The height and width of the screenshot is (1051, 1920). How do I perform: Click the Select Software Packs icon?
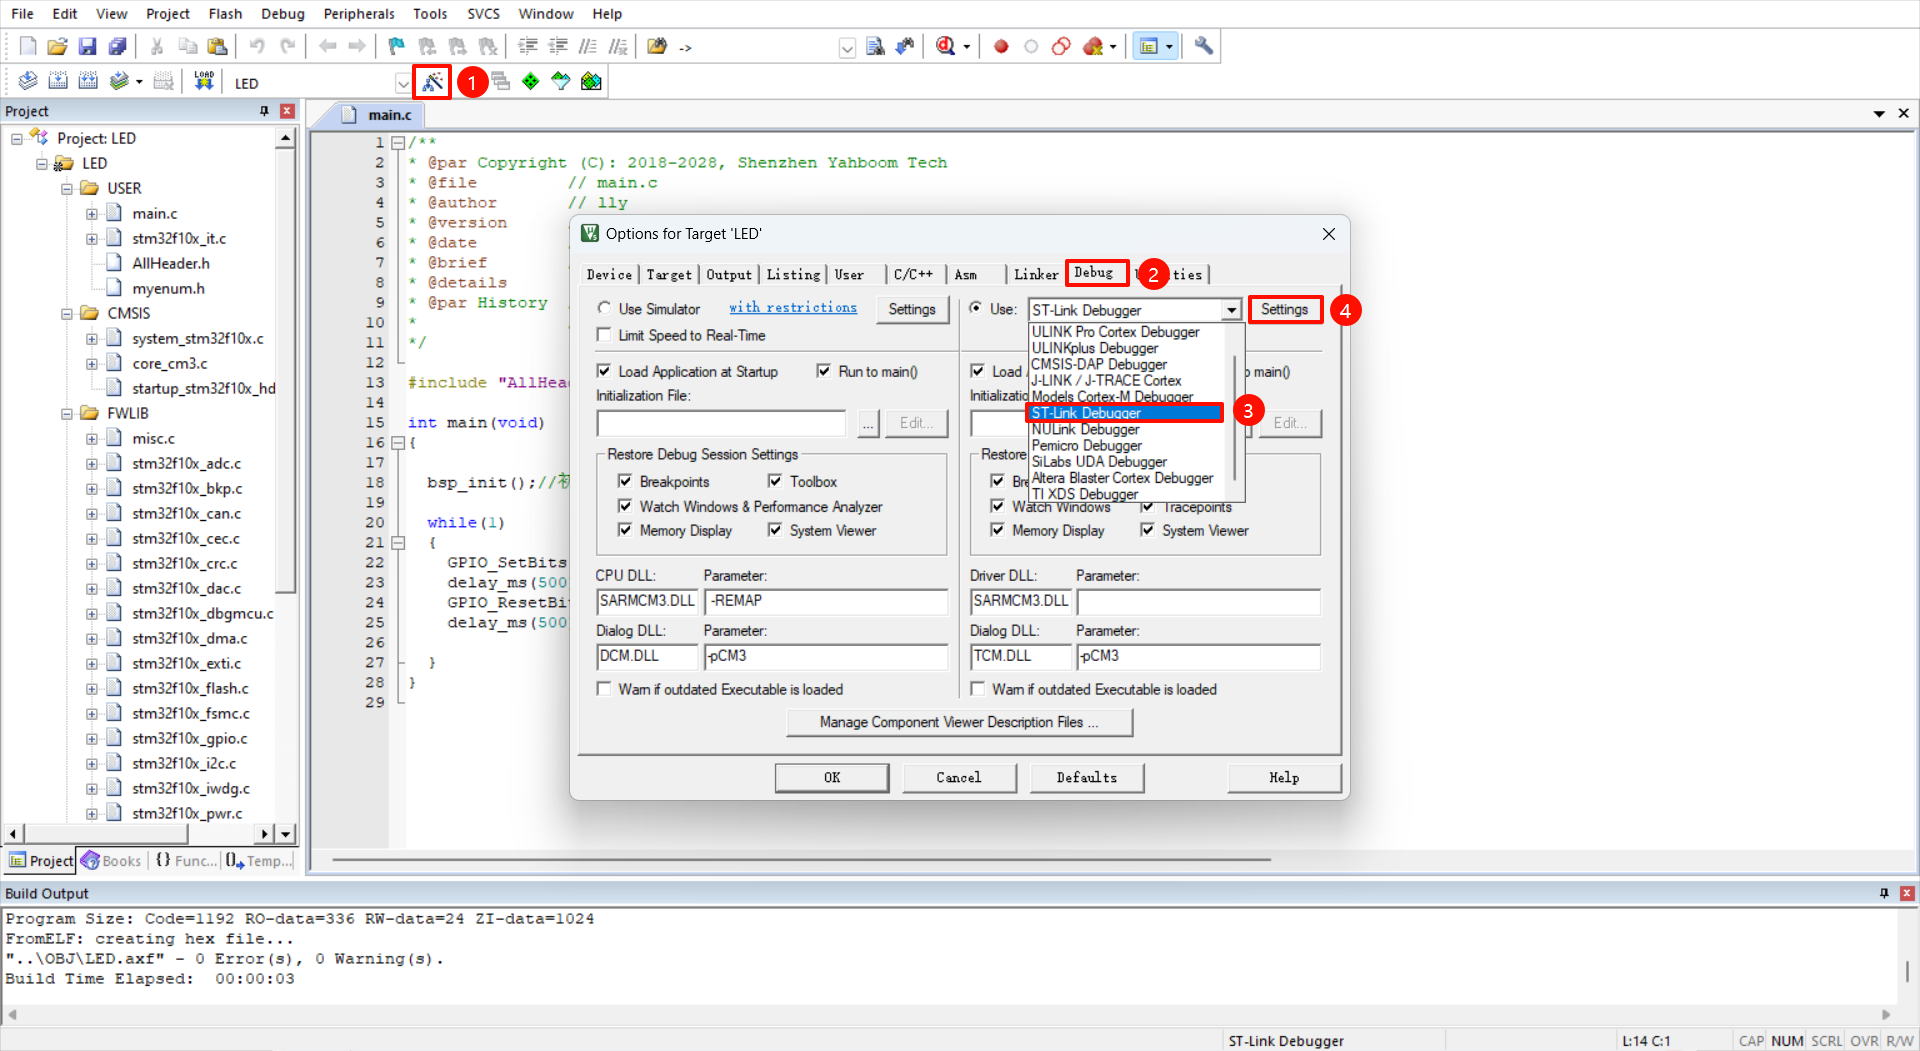pos(561,82)
